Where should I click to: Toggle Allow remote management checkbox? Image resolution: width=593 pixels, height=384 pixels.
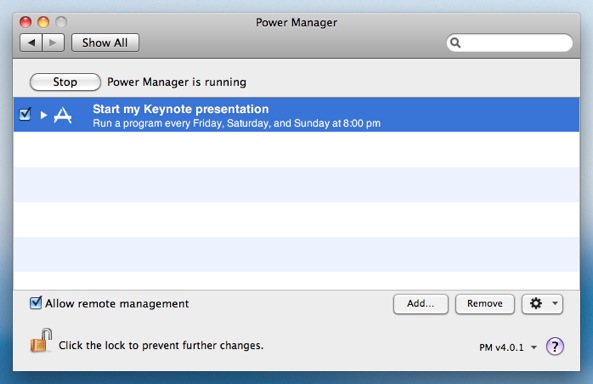coord(36,303)
